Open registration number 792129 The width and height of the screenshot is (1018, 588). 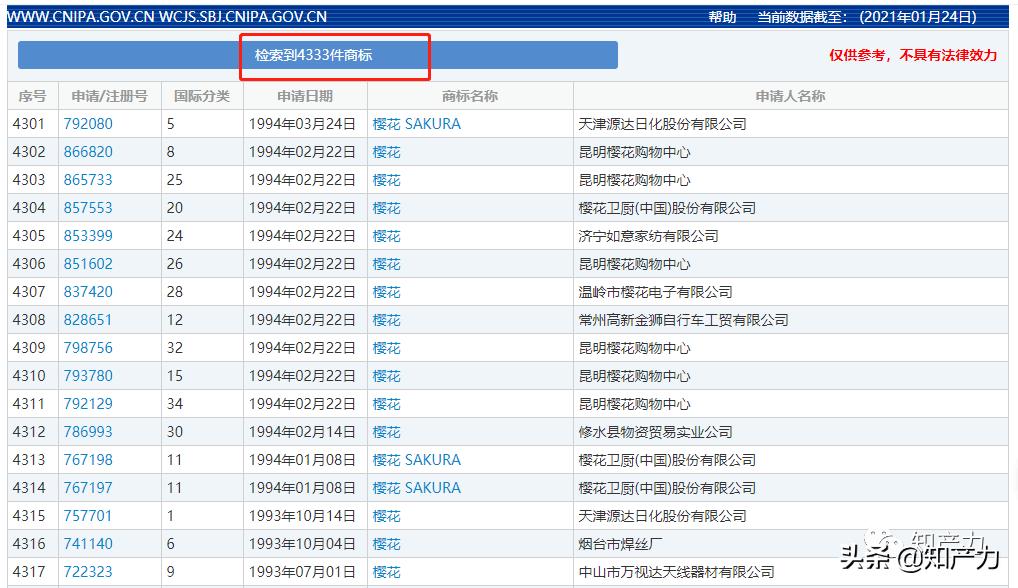click(x=88, y=404)
